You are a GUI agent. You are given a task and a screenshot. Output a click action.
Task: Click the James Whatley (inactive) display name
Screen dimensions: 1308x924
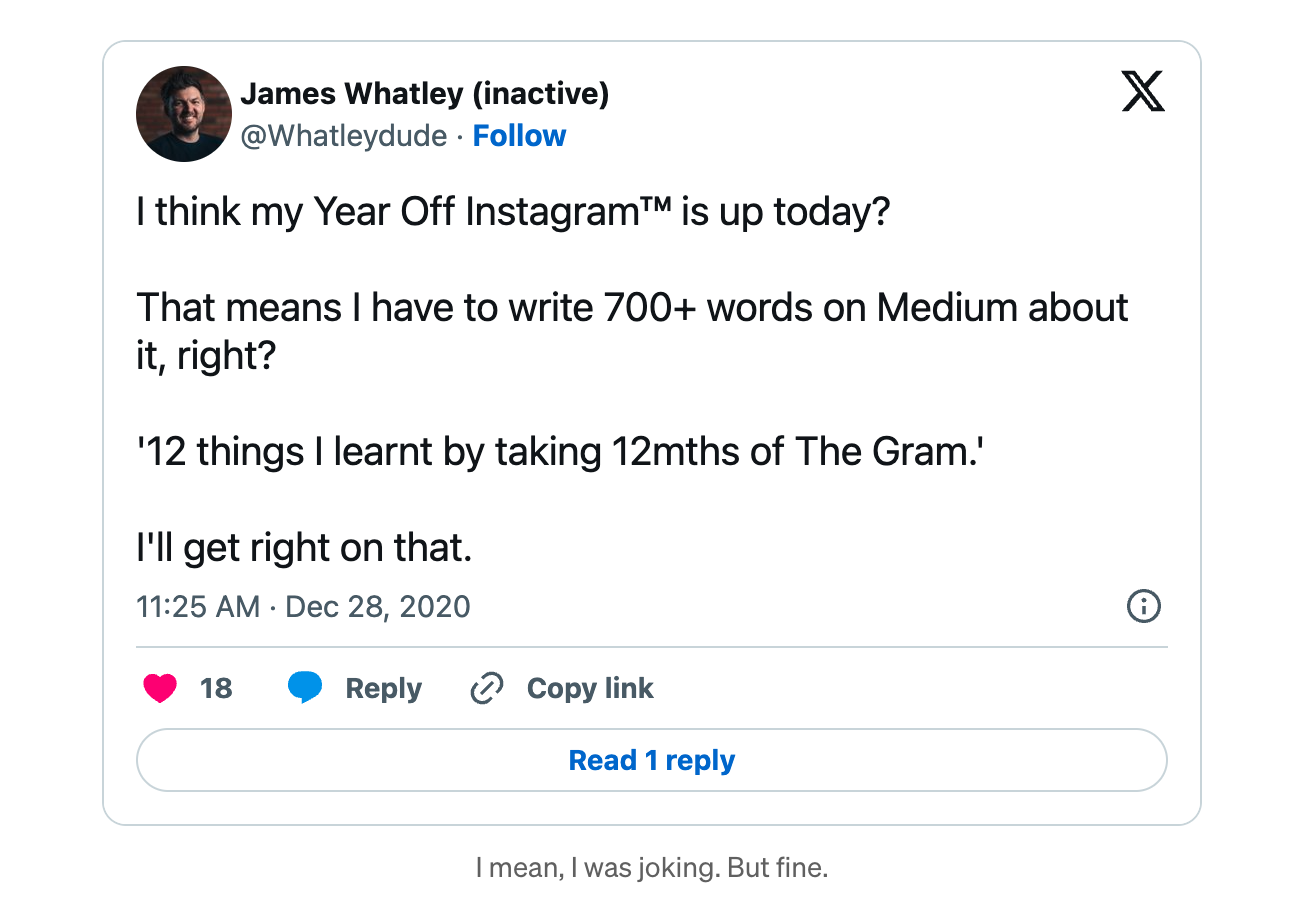coord(424,94)
